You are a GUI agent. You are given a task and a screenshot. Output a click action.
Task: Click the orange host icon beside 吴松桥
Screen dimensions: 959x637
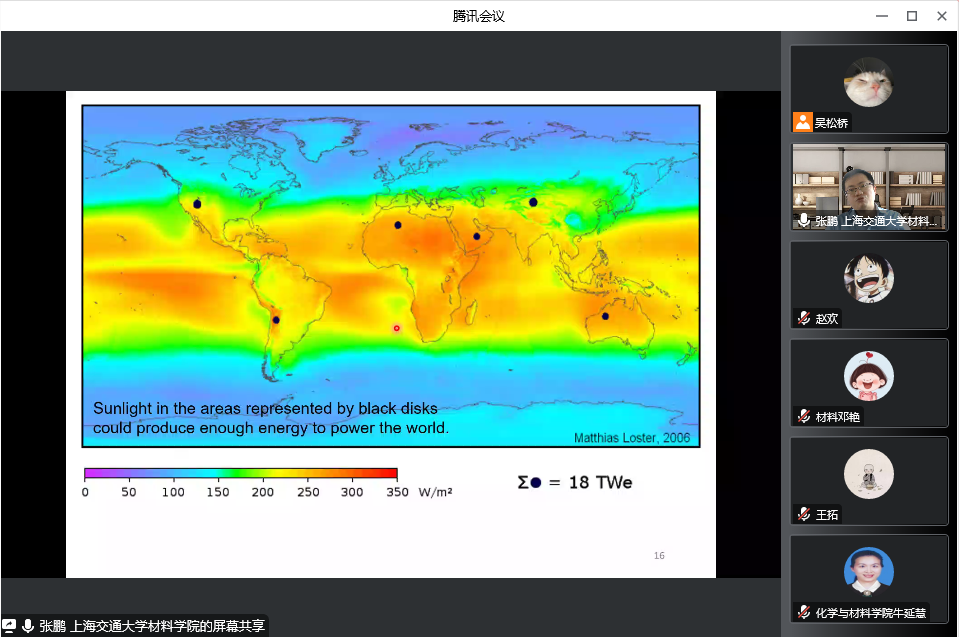(x=802, y=122)
